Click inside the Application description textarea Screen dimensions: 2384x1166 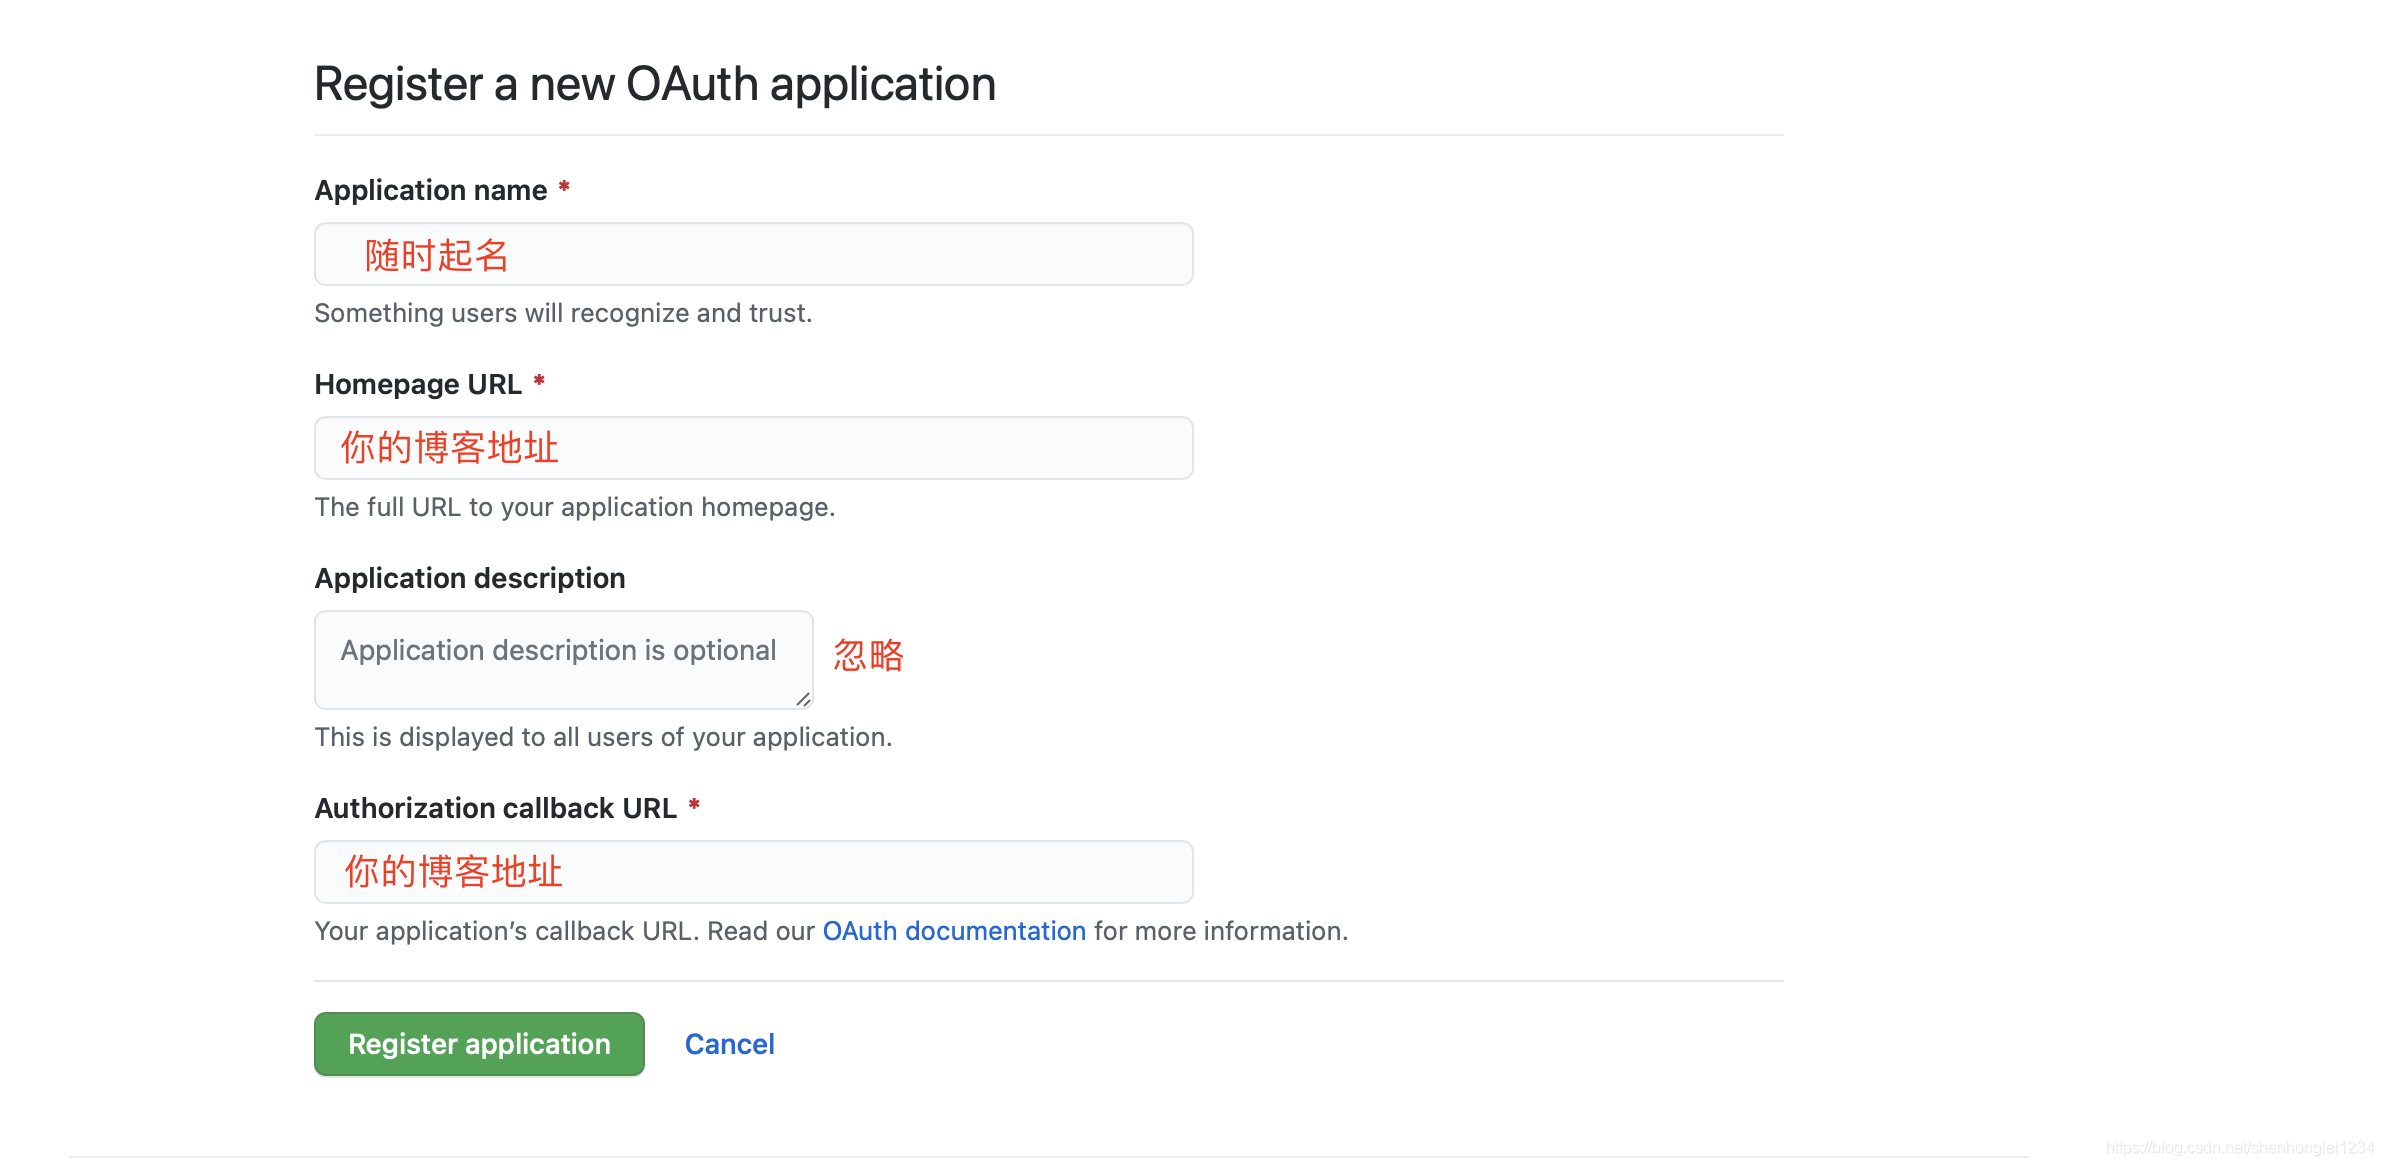point(563,660)
